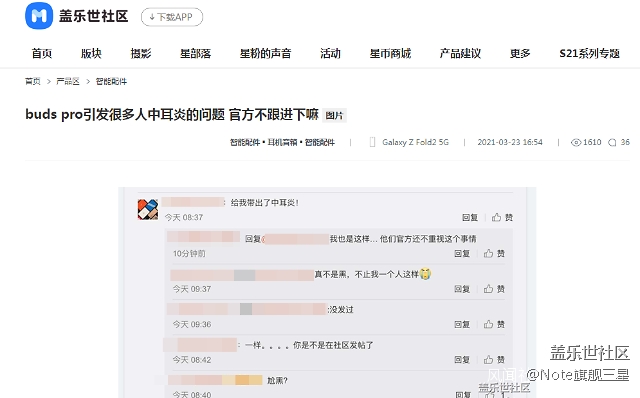This screenshot has width=640, height=398.
Task: Click the post date 2021-03-23 16:54
Action: coord(510,142)
